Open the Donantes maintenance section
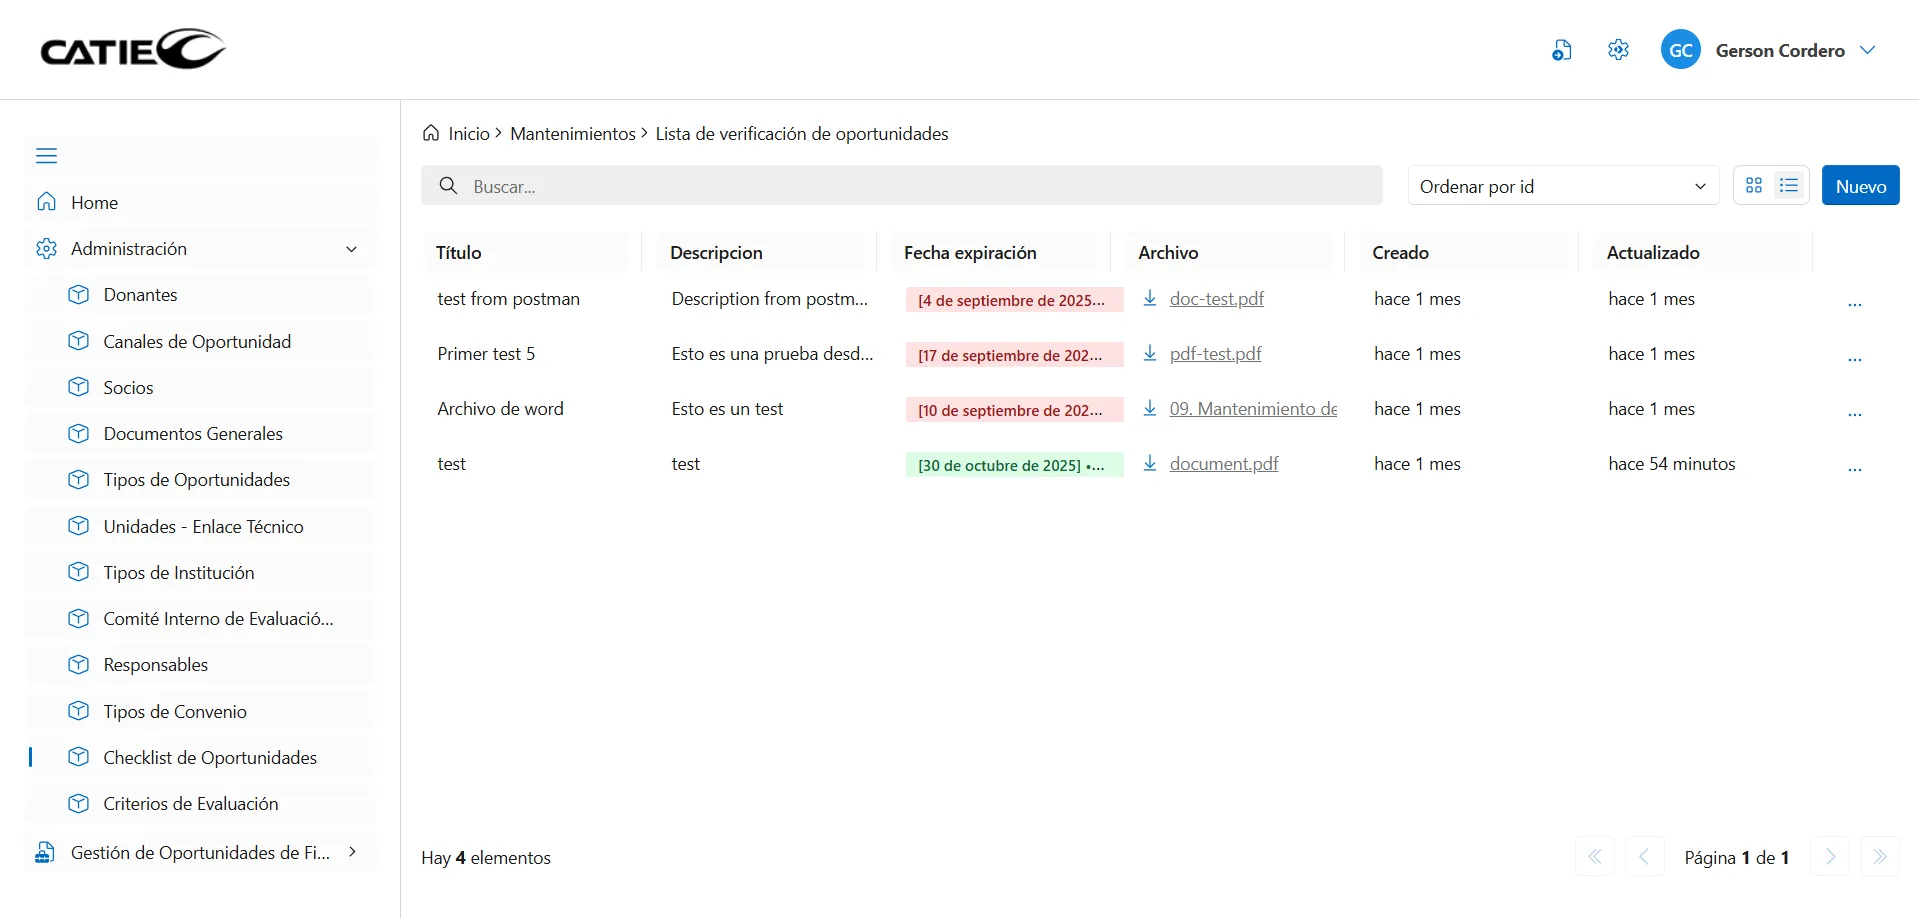Image resolution: width=1919 pixels, height=918 pixels. [x=140, y=294]
